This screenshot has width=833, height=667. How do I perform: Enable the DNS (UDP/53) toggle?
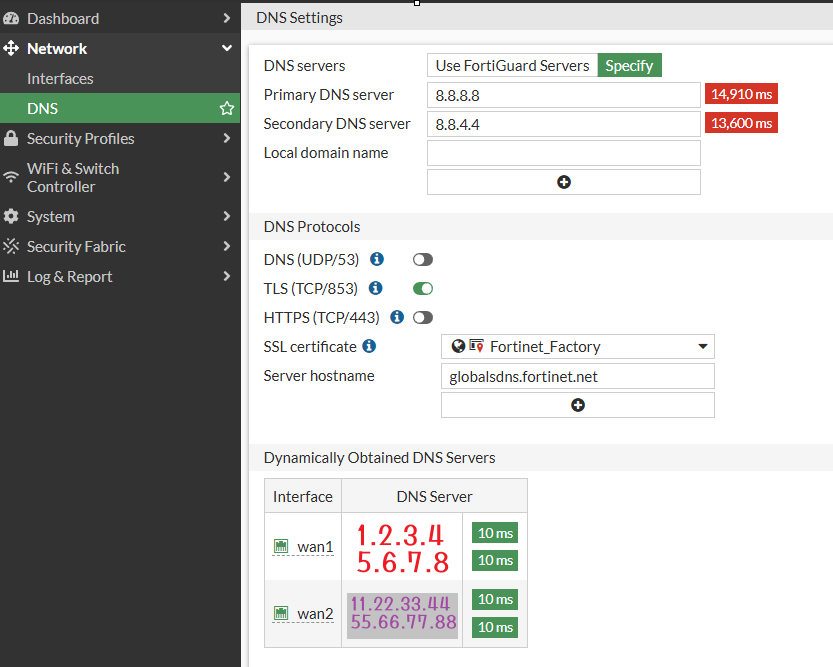(x=423, y=260)
